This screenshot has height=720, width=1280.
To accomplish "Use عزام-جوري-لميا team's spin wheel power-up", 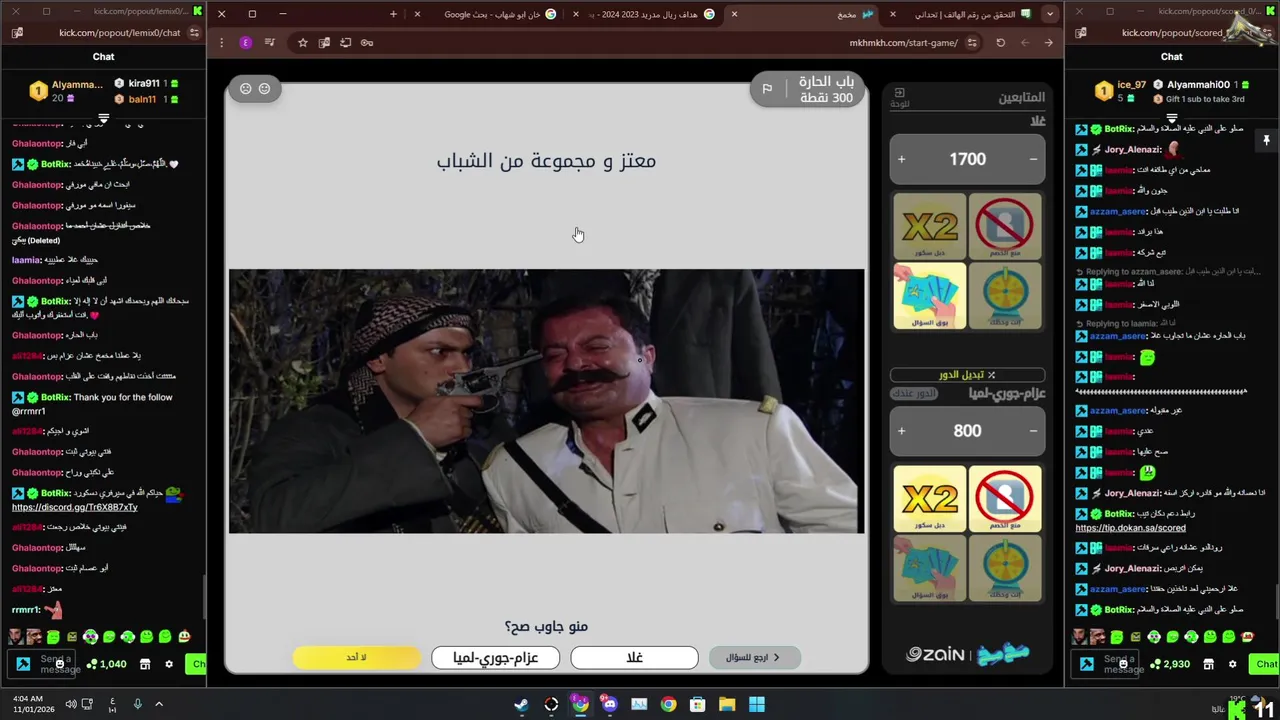I will pyautogui.click(x=1005, y=568).
